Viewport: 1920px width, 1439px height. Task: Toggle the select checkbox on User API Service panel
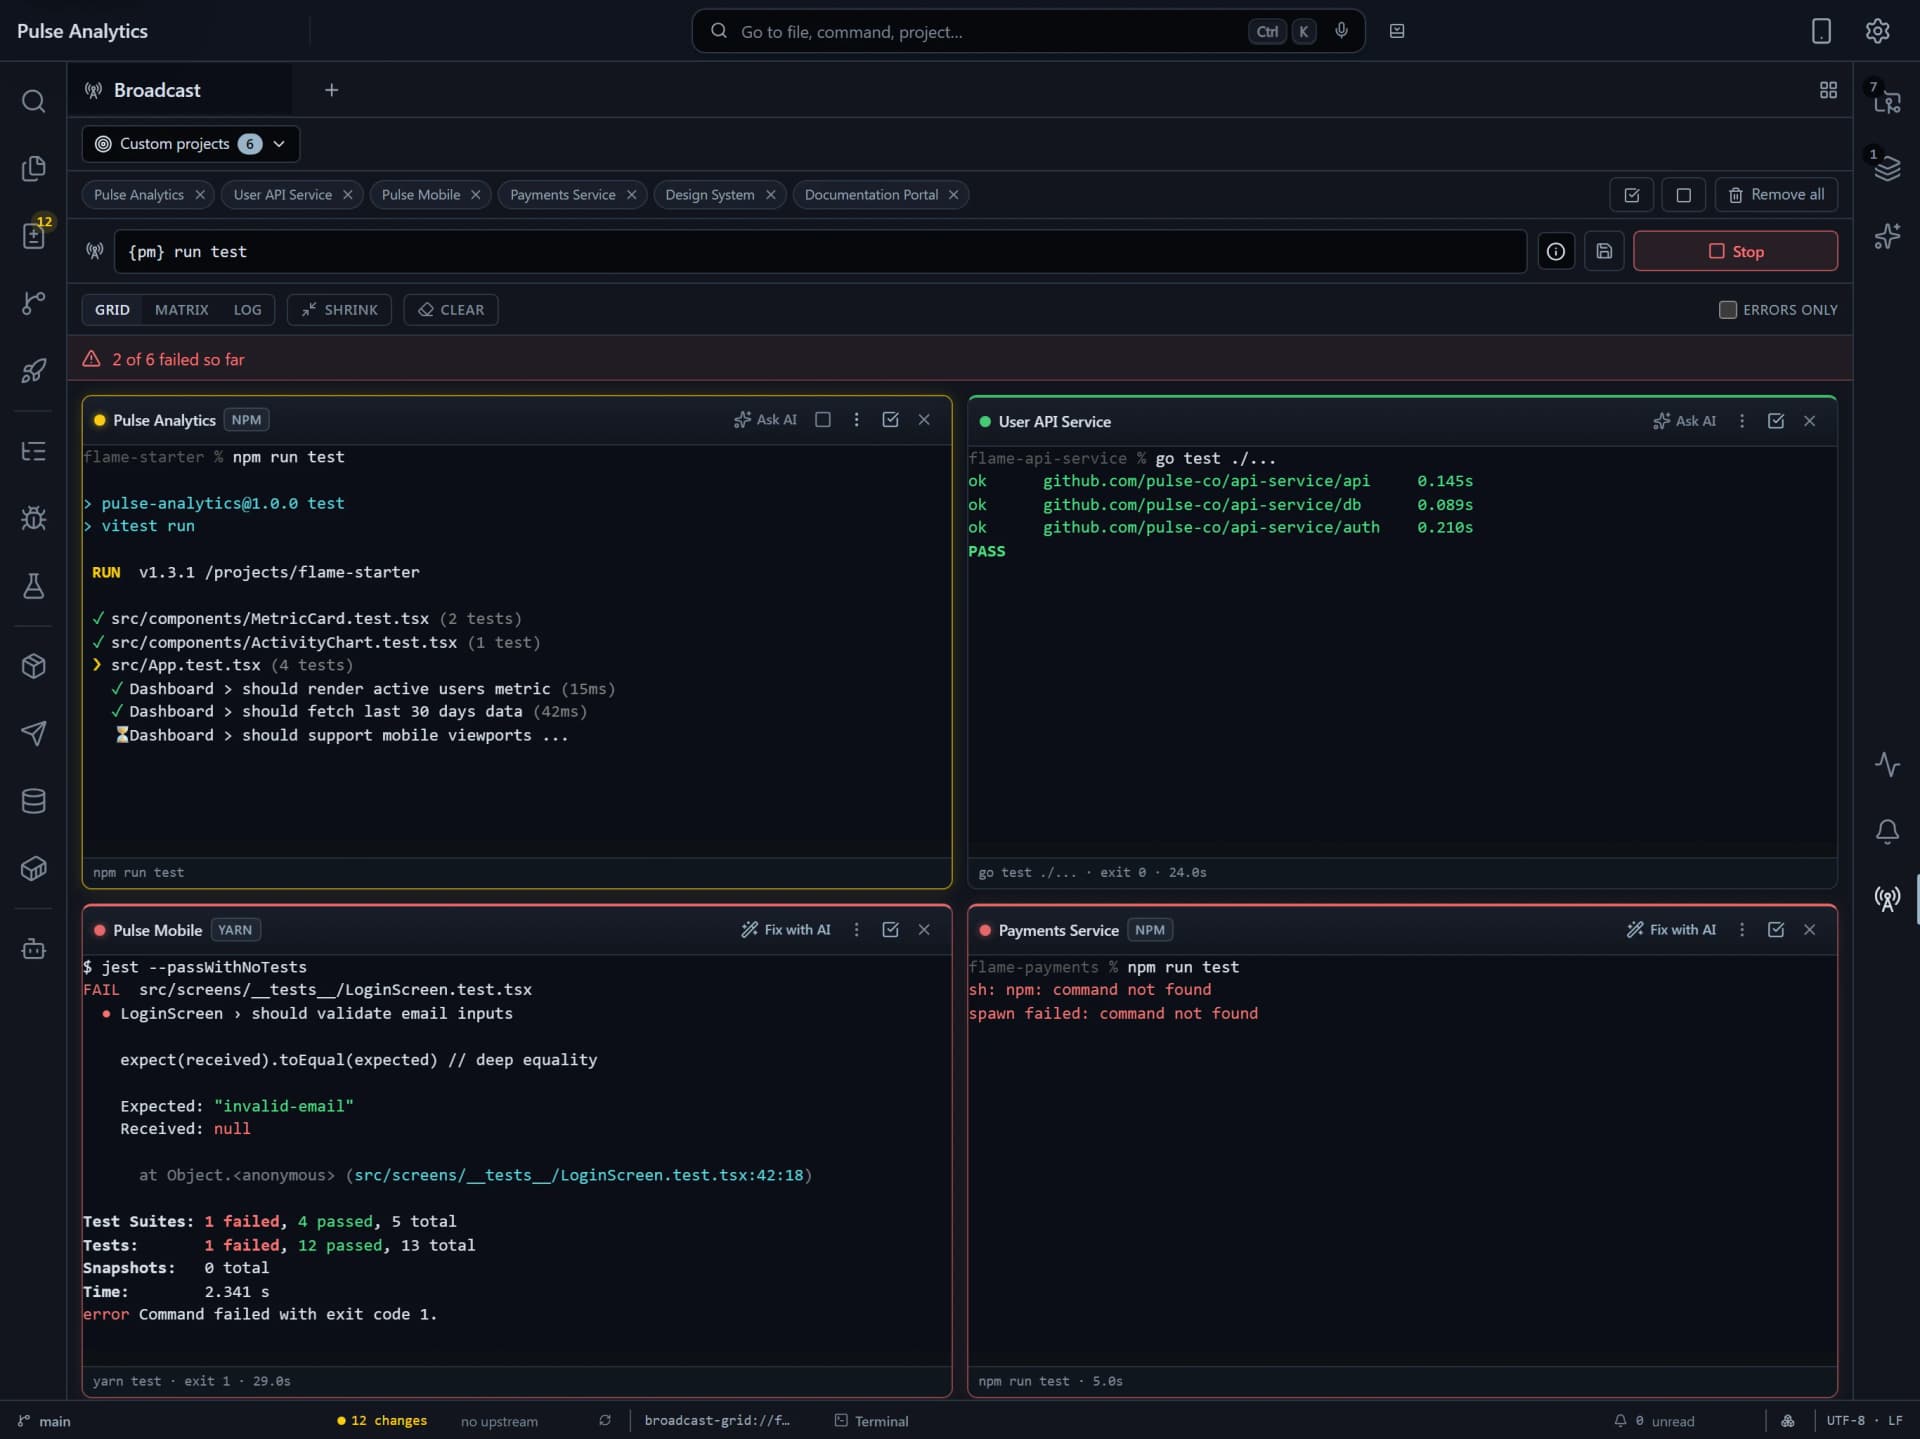1775,421
